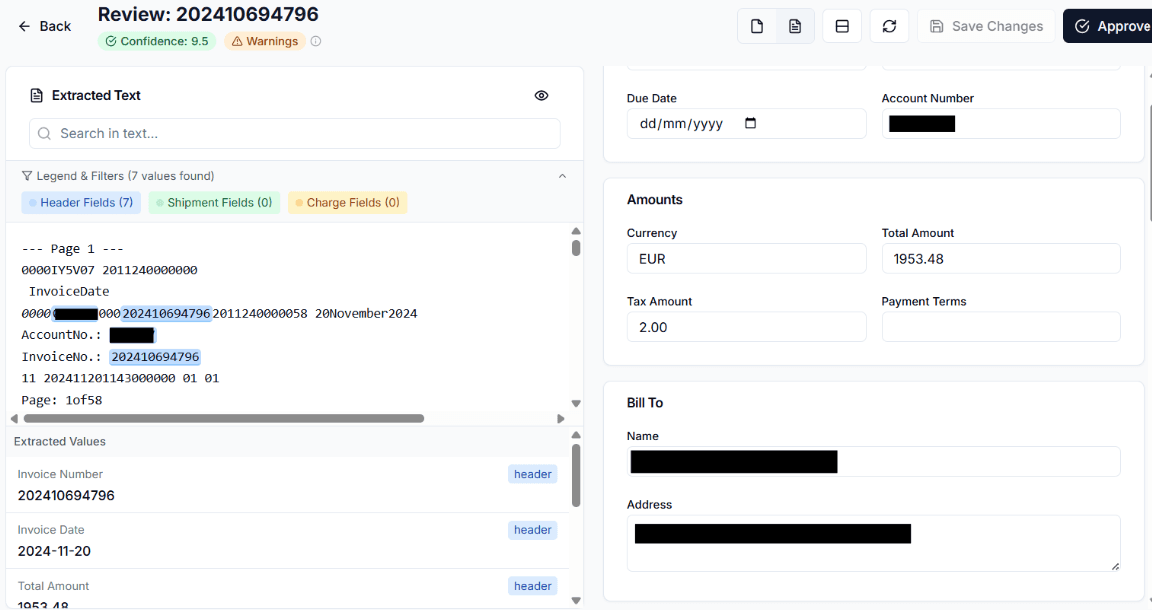Viewport: 1152px width, 610px height.
Task: Select the document-with-text view icon
Action: [x=795, y=26]
